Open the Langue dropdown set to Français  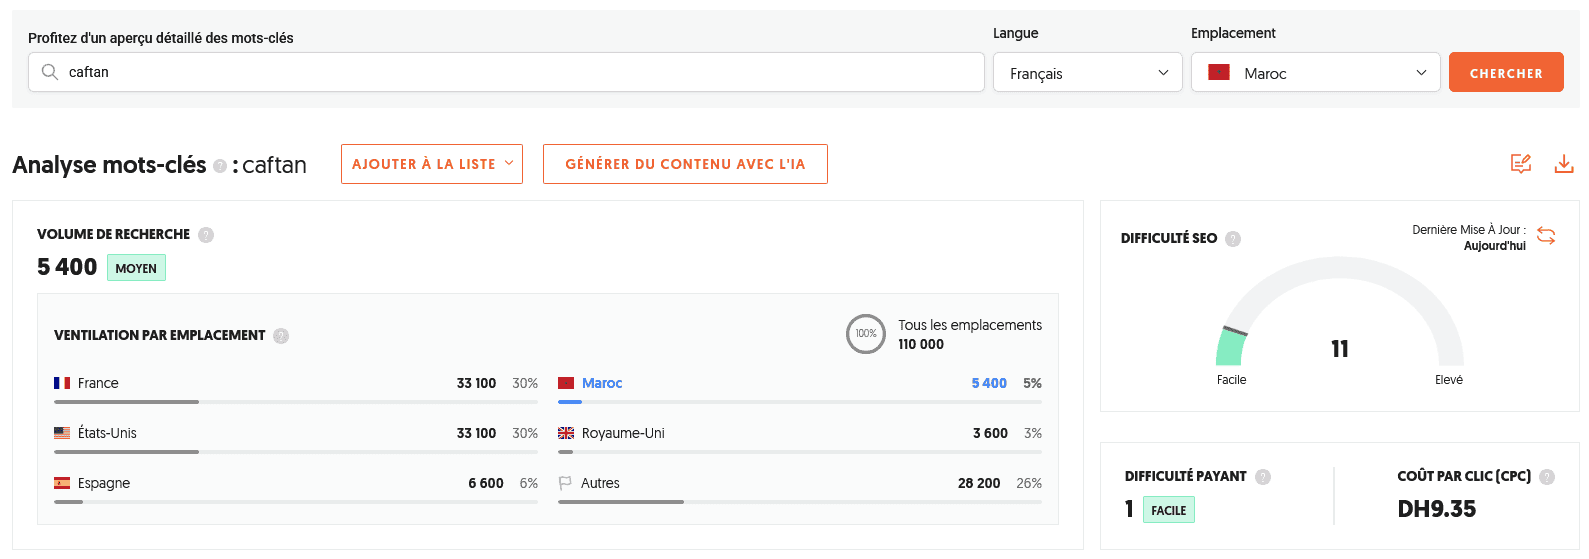[x=1087, y=73]
